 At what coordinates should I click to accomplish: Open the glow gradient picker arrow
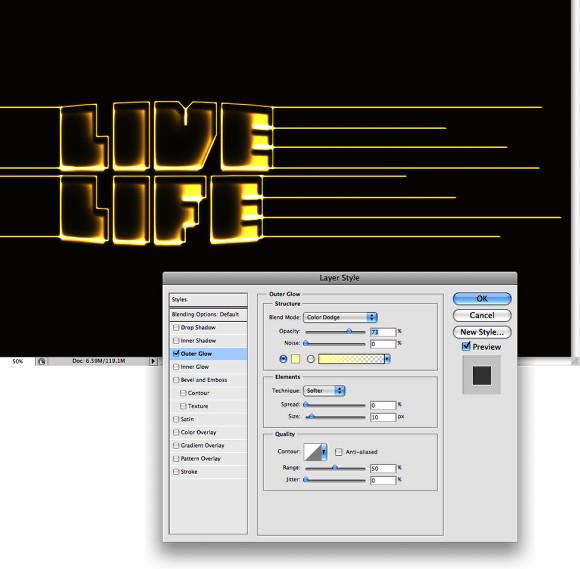[387, 359]
